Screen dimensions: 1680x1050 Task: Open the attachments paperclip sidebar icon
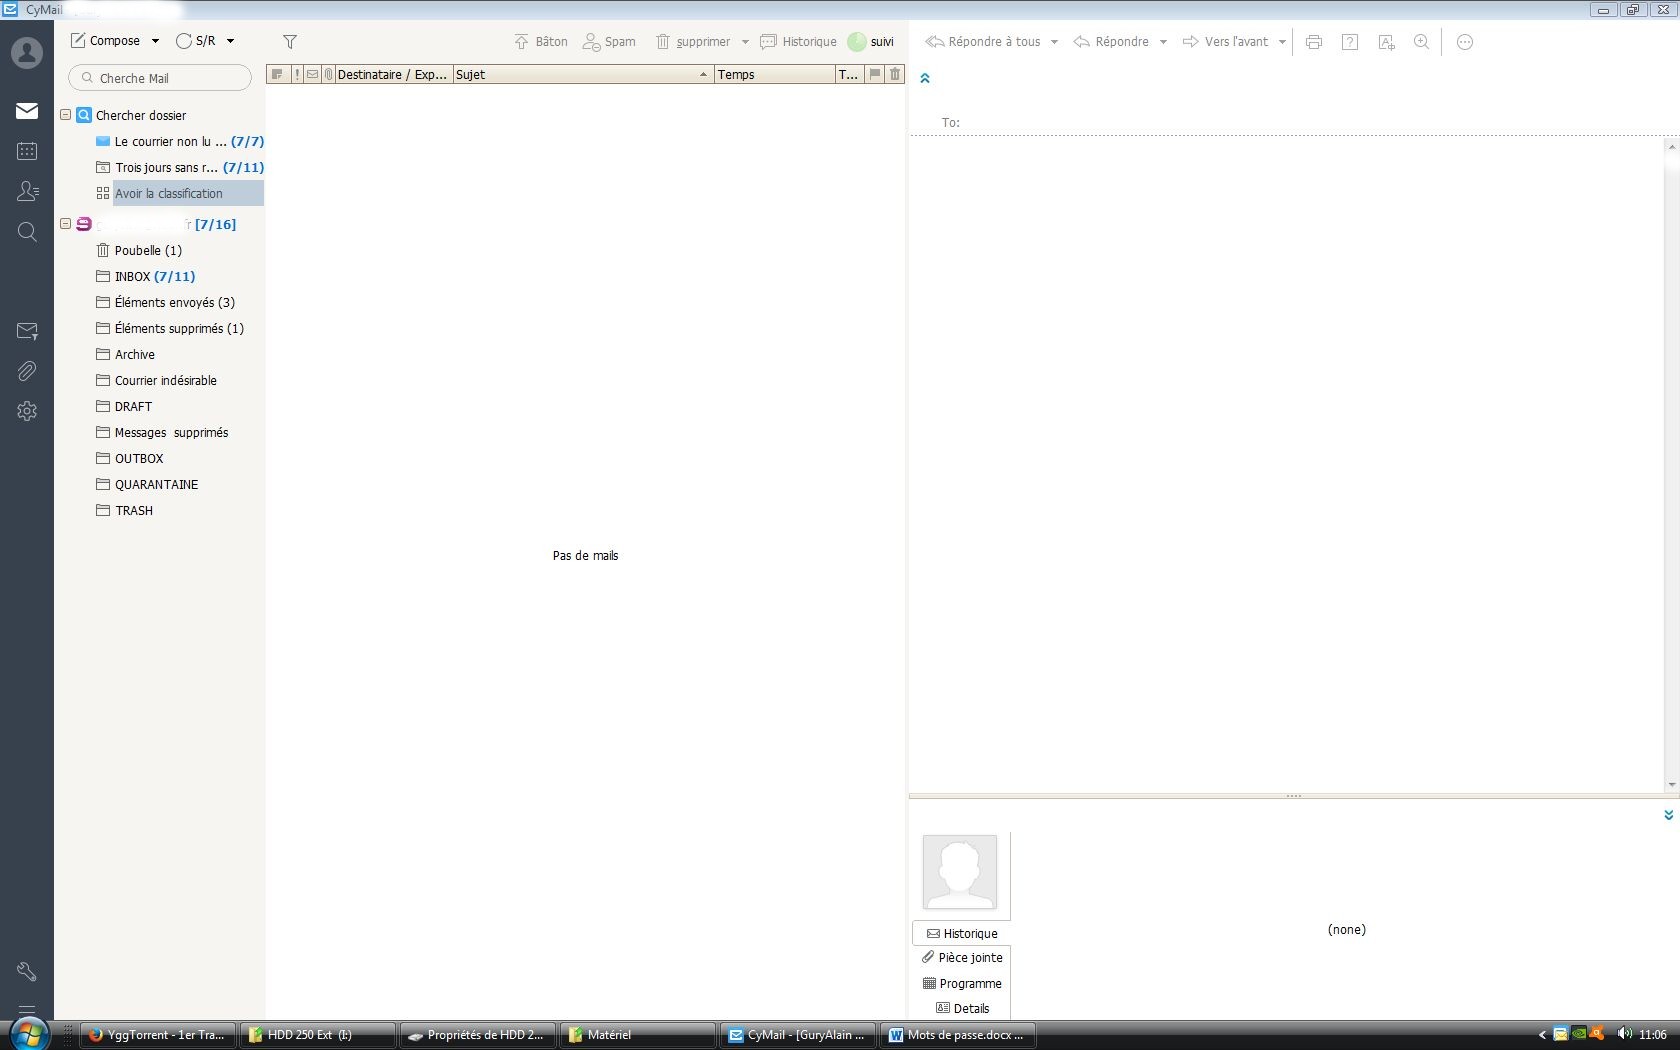point(27,371)
